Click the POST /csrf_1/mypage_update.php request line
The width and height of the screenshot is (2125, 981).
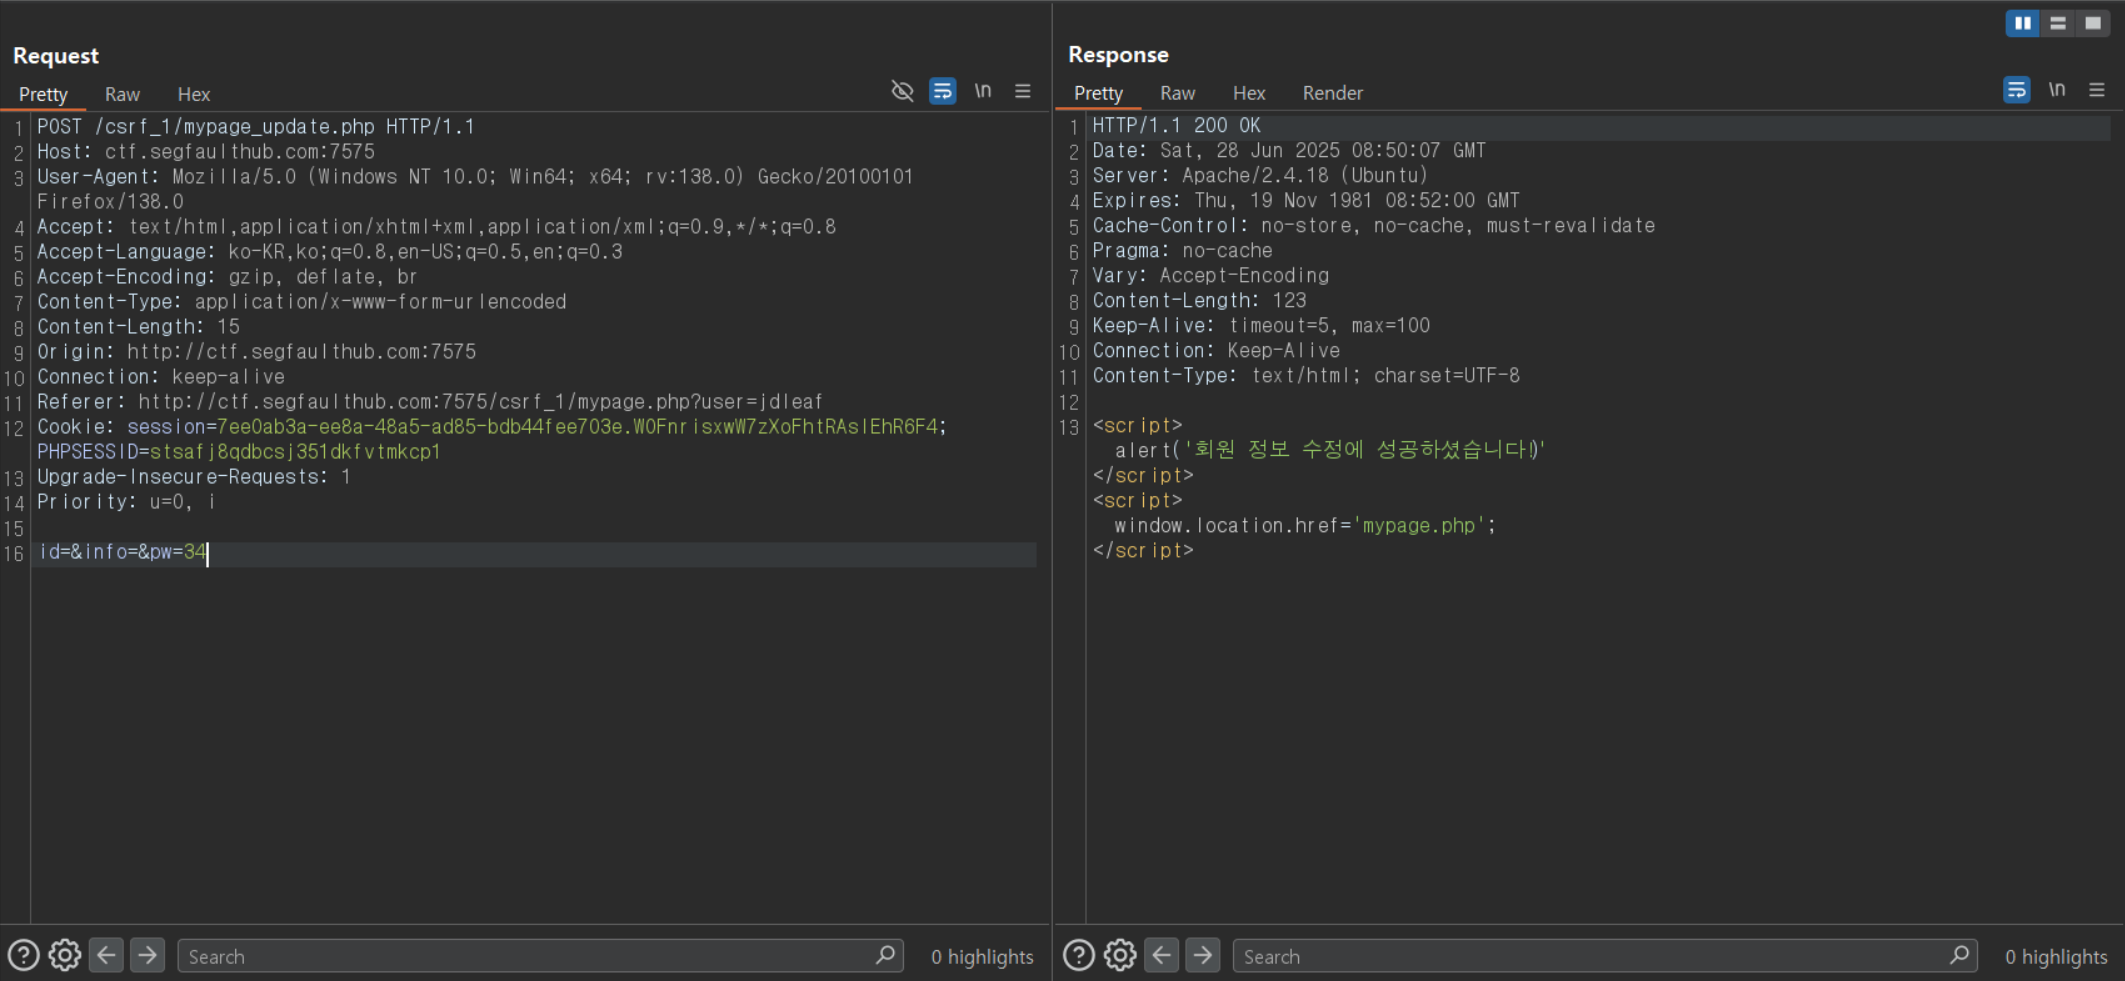256,127
